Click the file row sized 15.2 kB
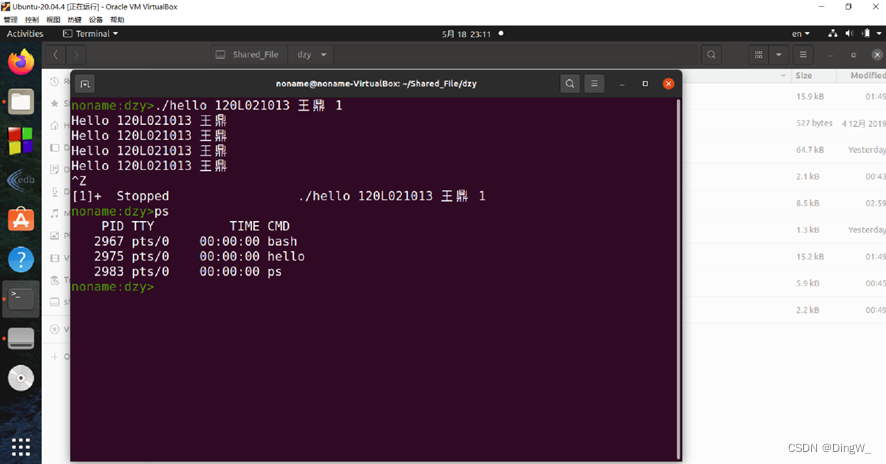This screenshot has height=464, width=886. (x=784, y=257)
